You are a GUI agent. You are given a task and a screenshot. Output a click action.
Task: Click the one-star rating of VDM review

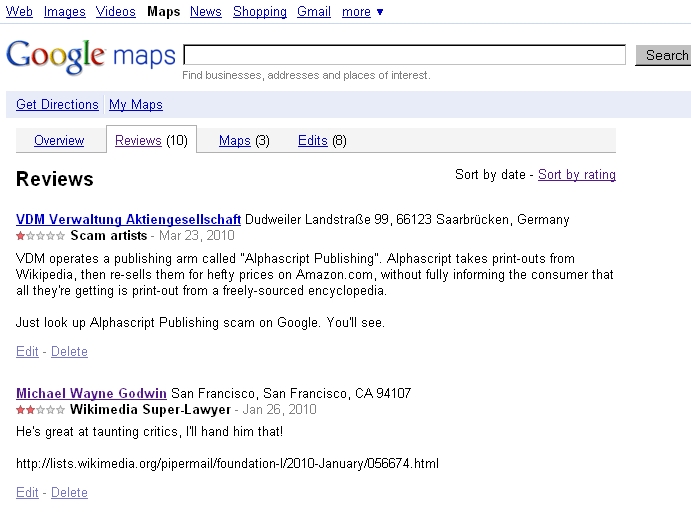coord(41,236)
